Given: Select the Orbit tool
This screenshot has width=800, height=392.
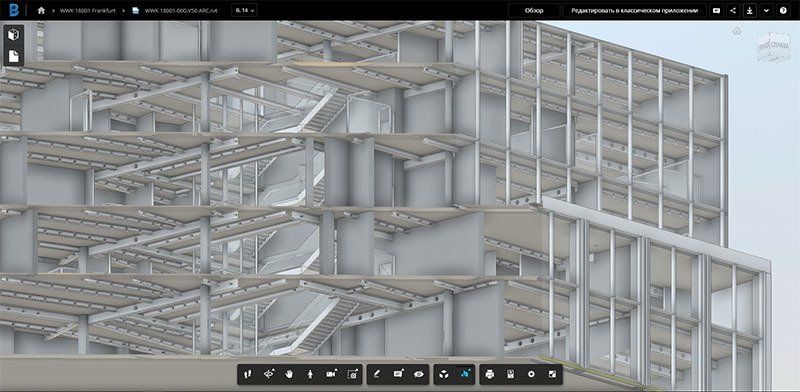Looking at the screenshot, I should (x=269, y=374).
